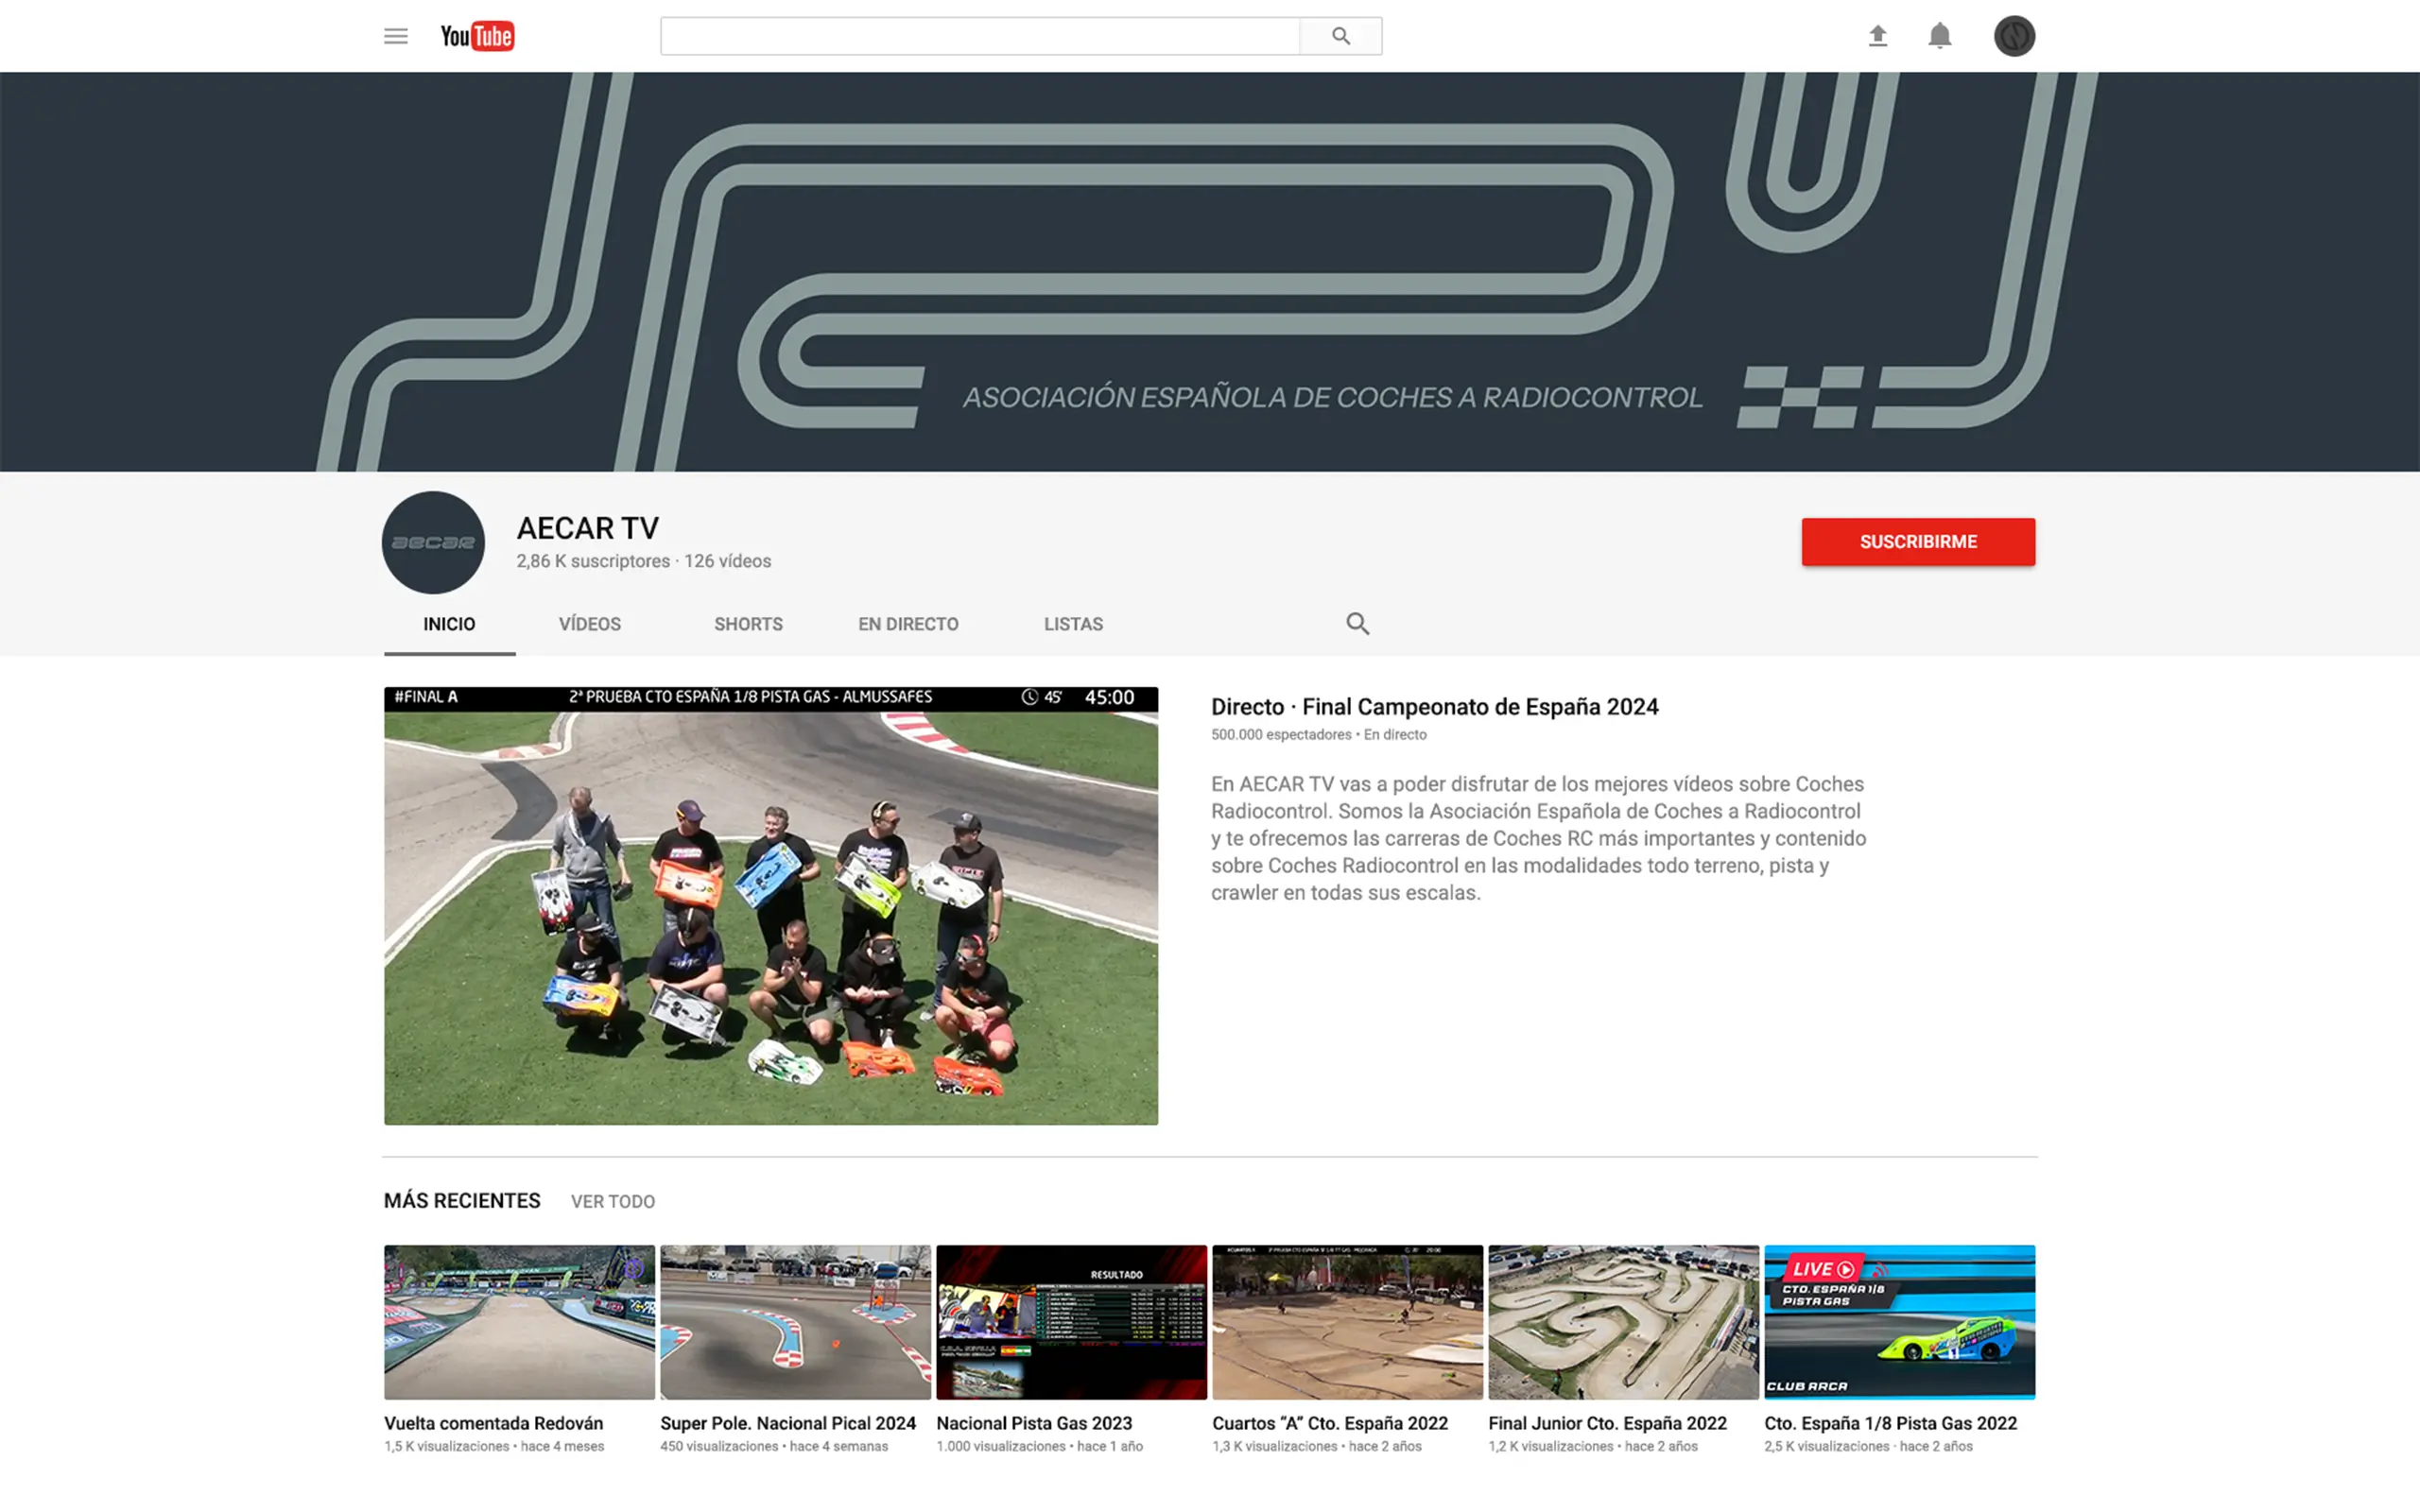Click the Ver Todo link
This screenshot has width=2420, height=1512.
(612, 1201)
